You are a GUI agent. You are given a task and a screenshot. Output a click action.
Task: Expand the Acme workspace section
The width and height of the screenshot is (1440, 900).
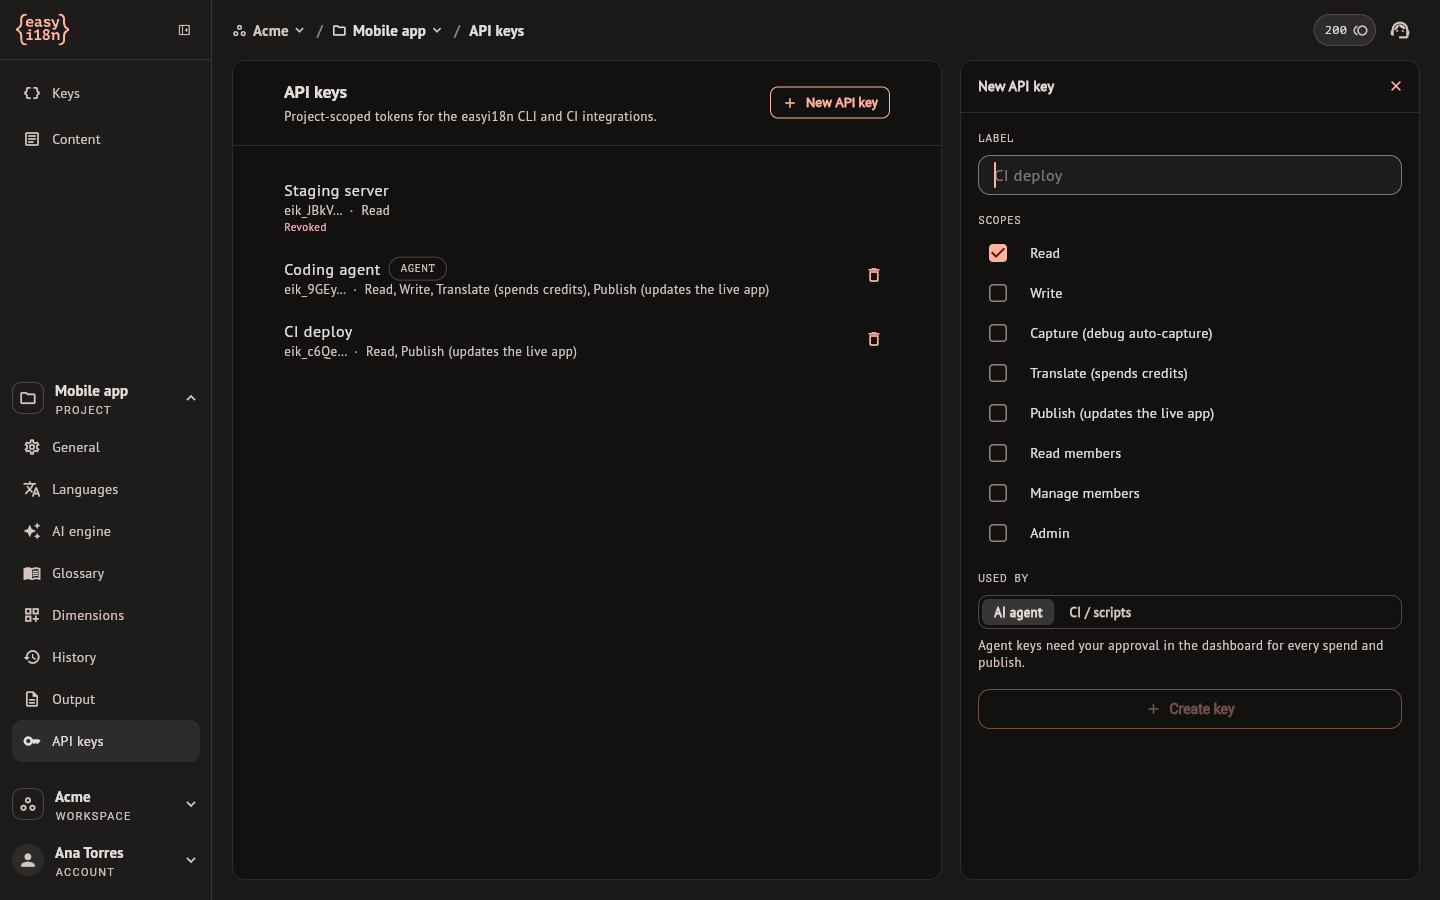(x=191, y=804)
